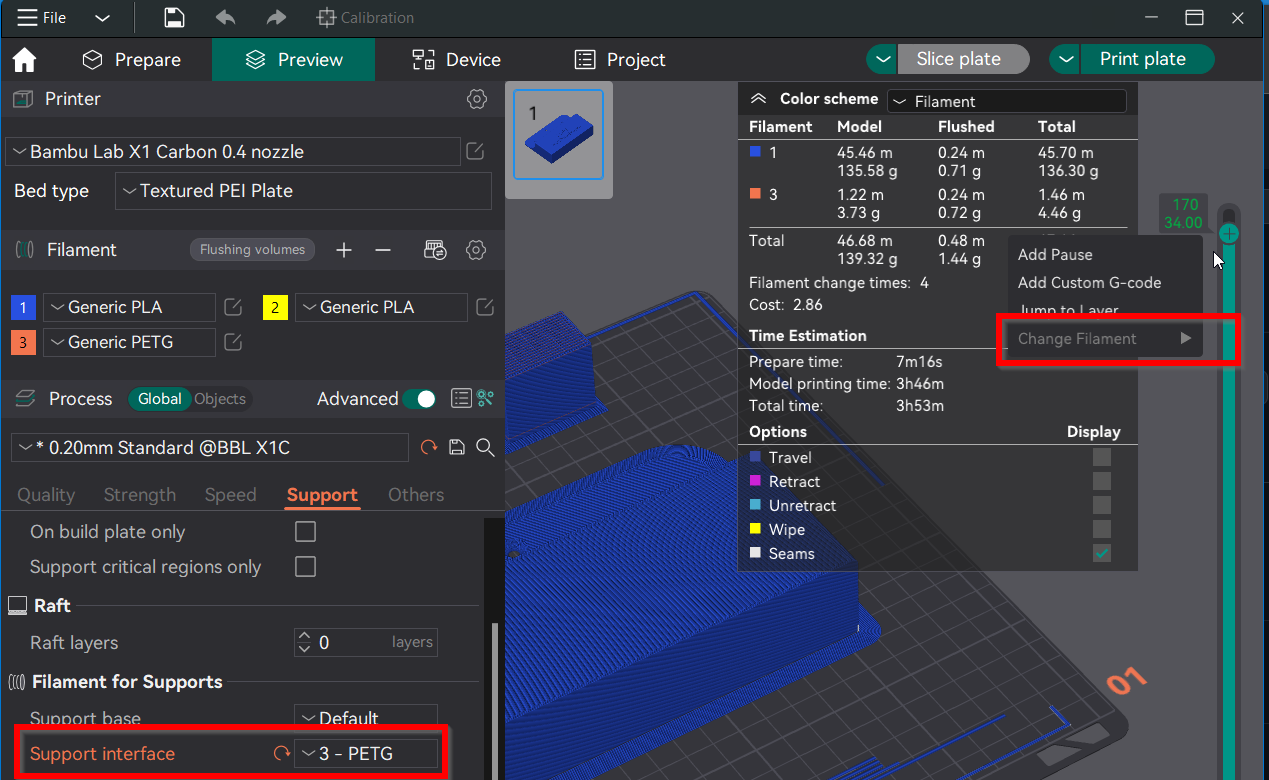Undo the last action
Viewport: 1269px width, 780px height.
pyautogui.click(x=224, y=17)
